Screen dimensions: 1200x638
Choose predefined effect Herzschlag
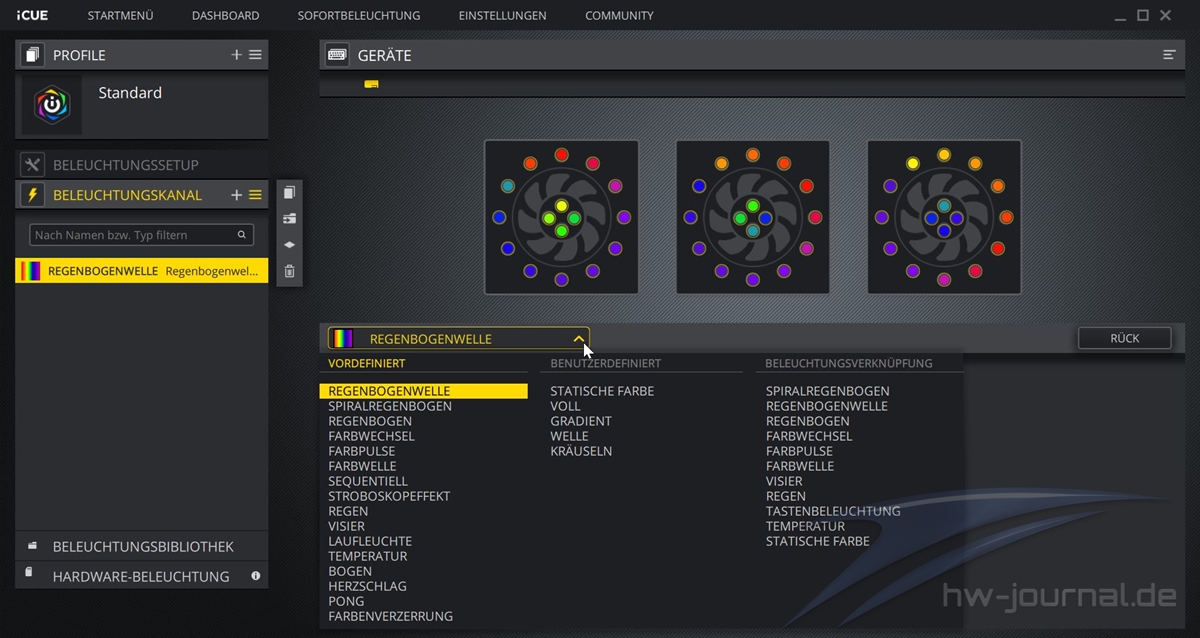point(367,586)
